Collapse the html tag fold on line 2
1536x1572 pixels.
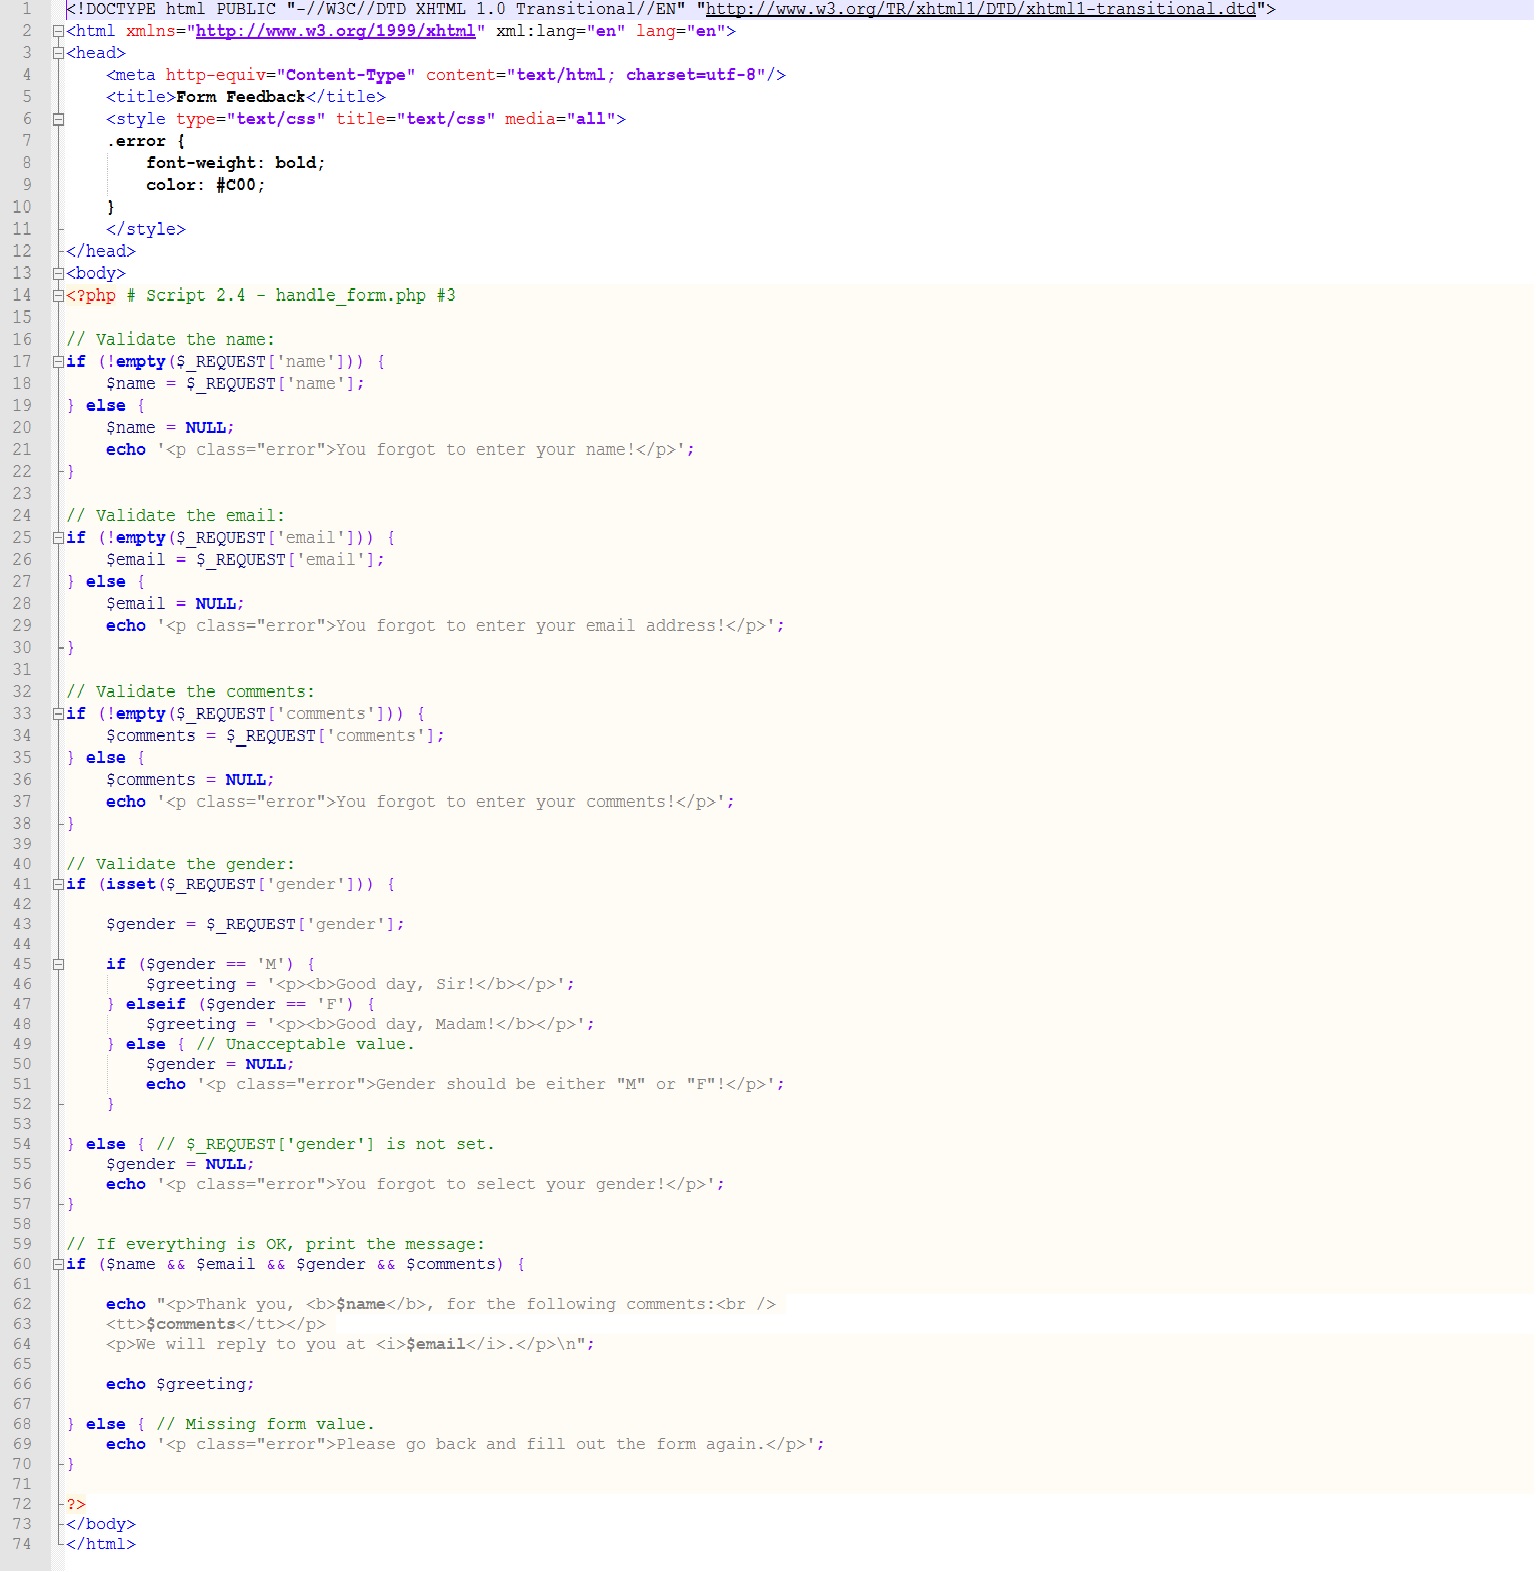[x=58, y=31]
